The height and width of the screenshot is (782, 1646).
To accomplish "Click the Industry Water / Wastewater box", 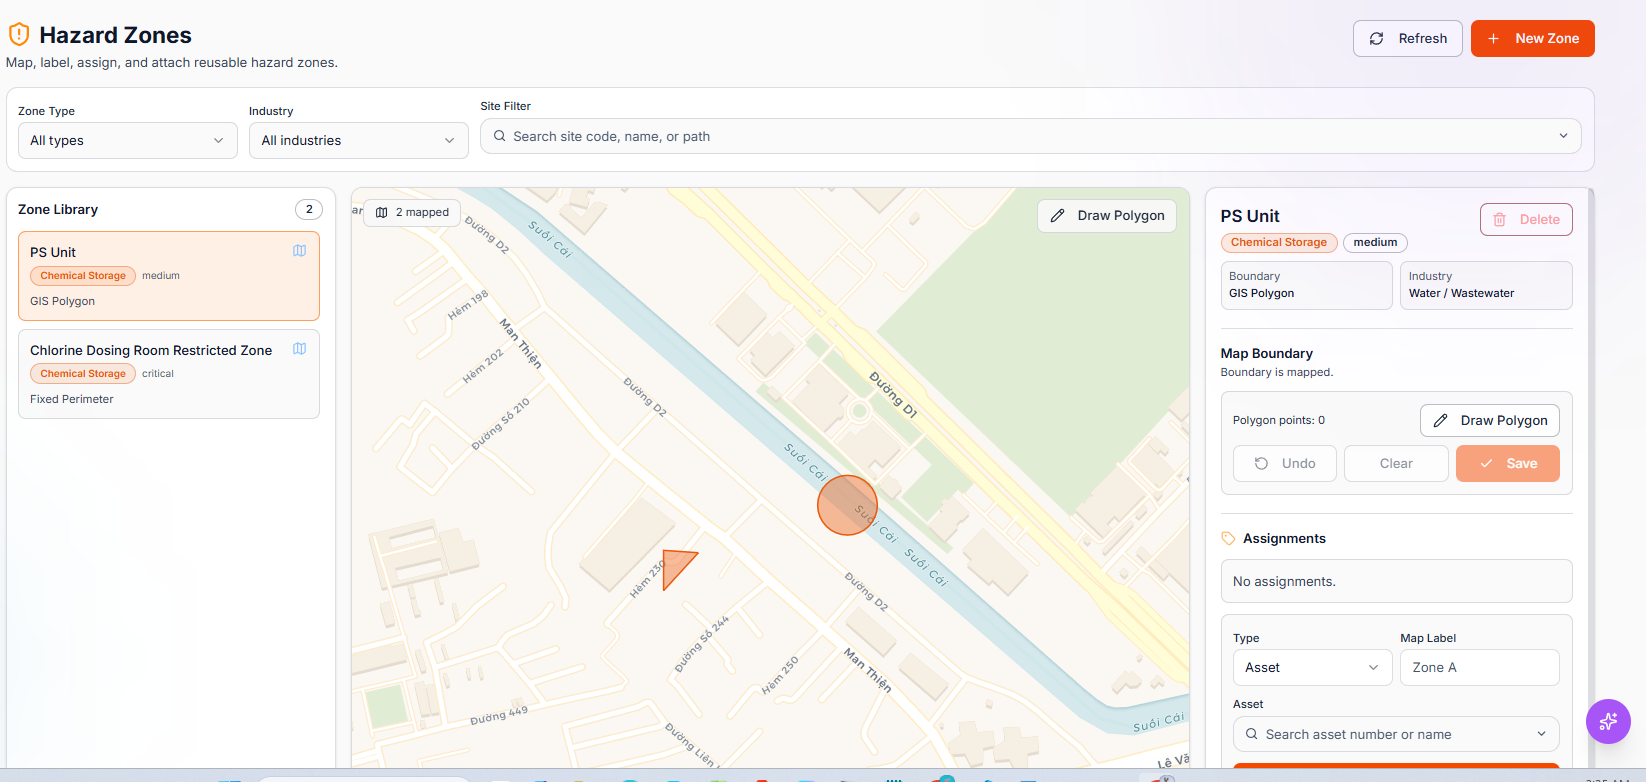I will pyautogui.click(x=1486, y=285).
